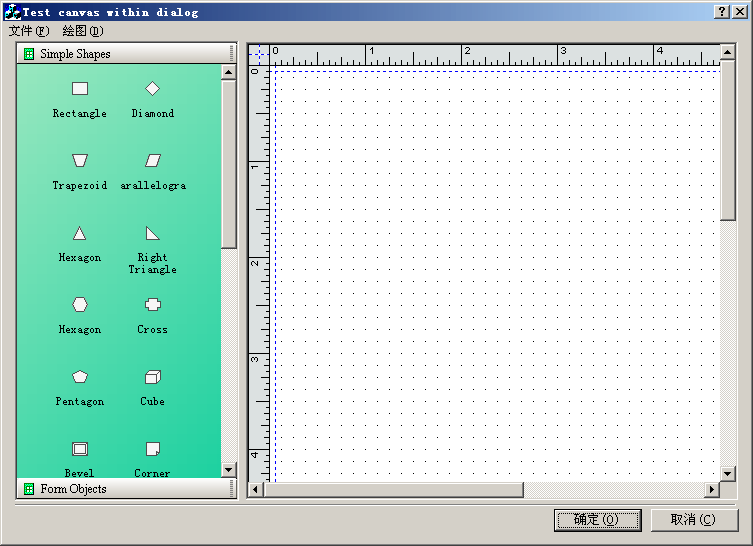Pick the Diamond shape from palette
The height and width of the screenshot is (546, 753).
(x=152, y=89)
